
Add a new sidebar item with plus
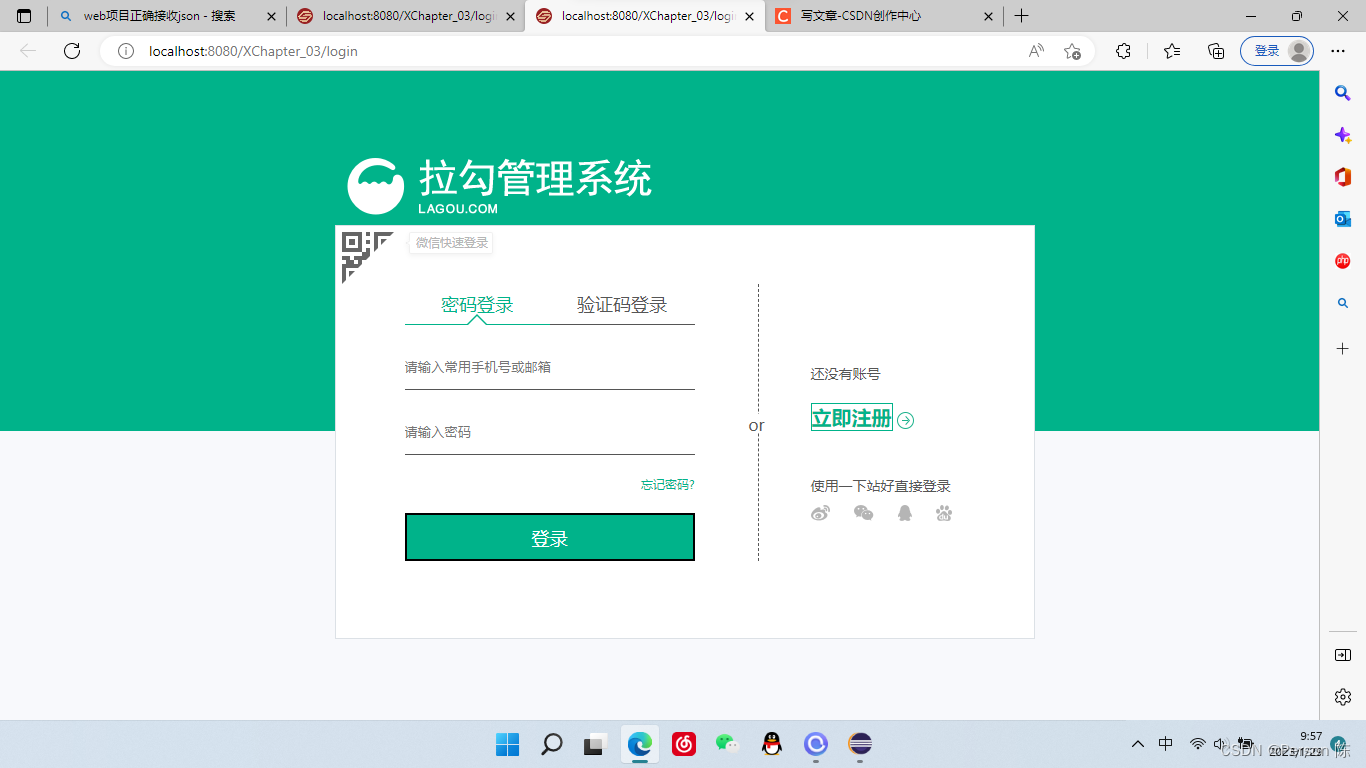coord(1343,348)
